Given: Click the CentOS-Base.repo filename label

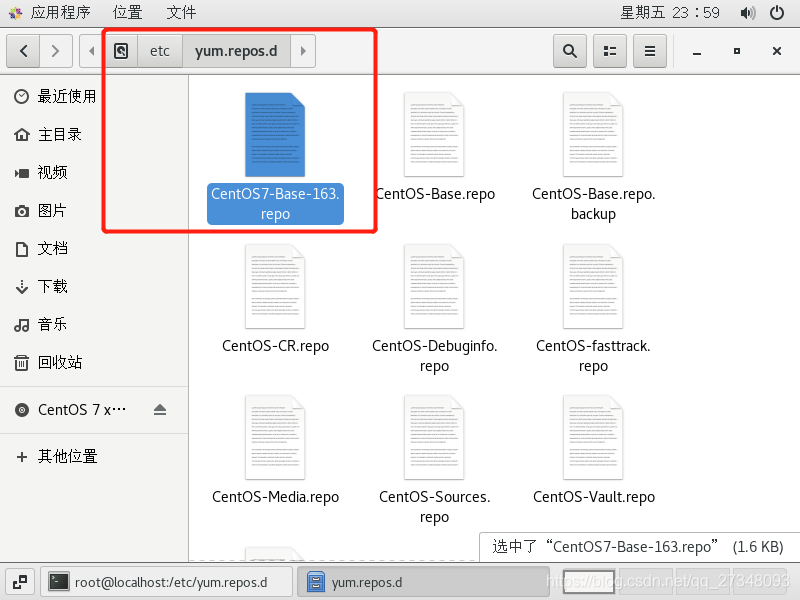Looking at the screenshot, I should tap(435, 194).
